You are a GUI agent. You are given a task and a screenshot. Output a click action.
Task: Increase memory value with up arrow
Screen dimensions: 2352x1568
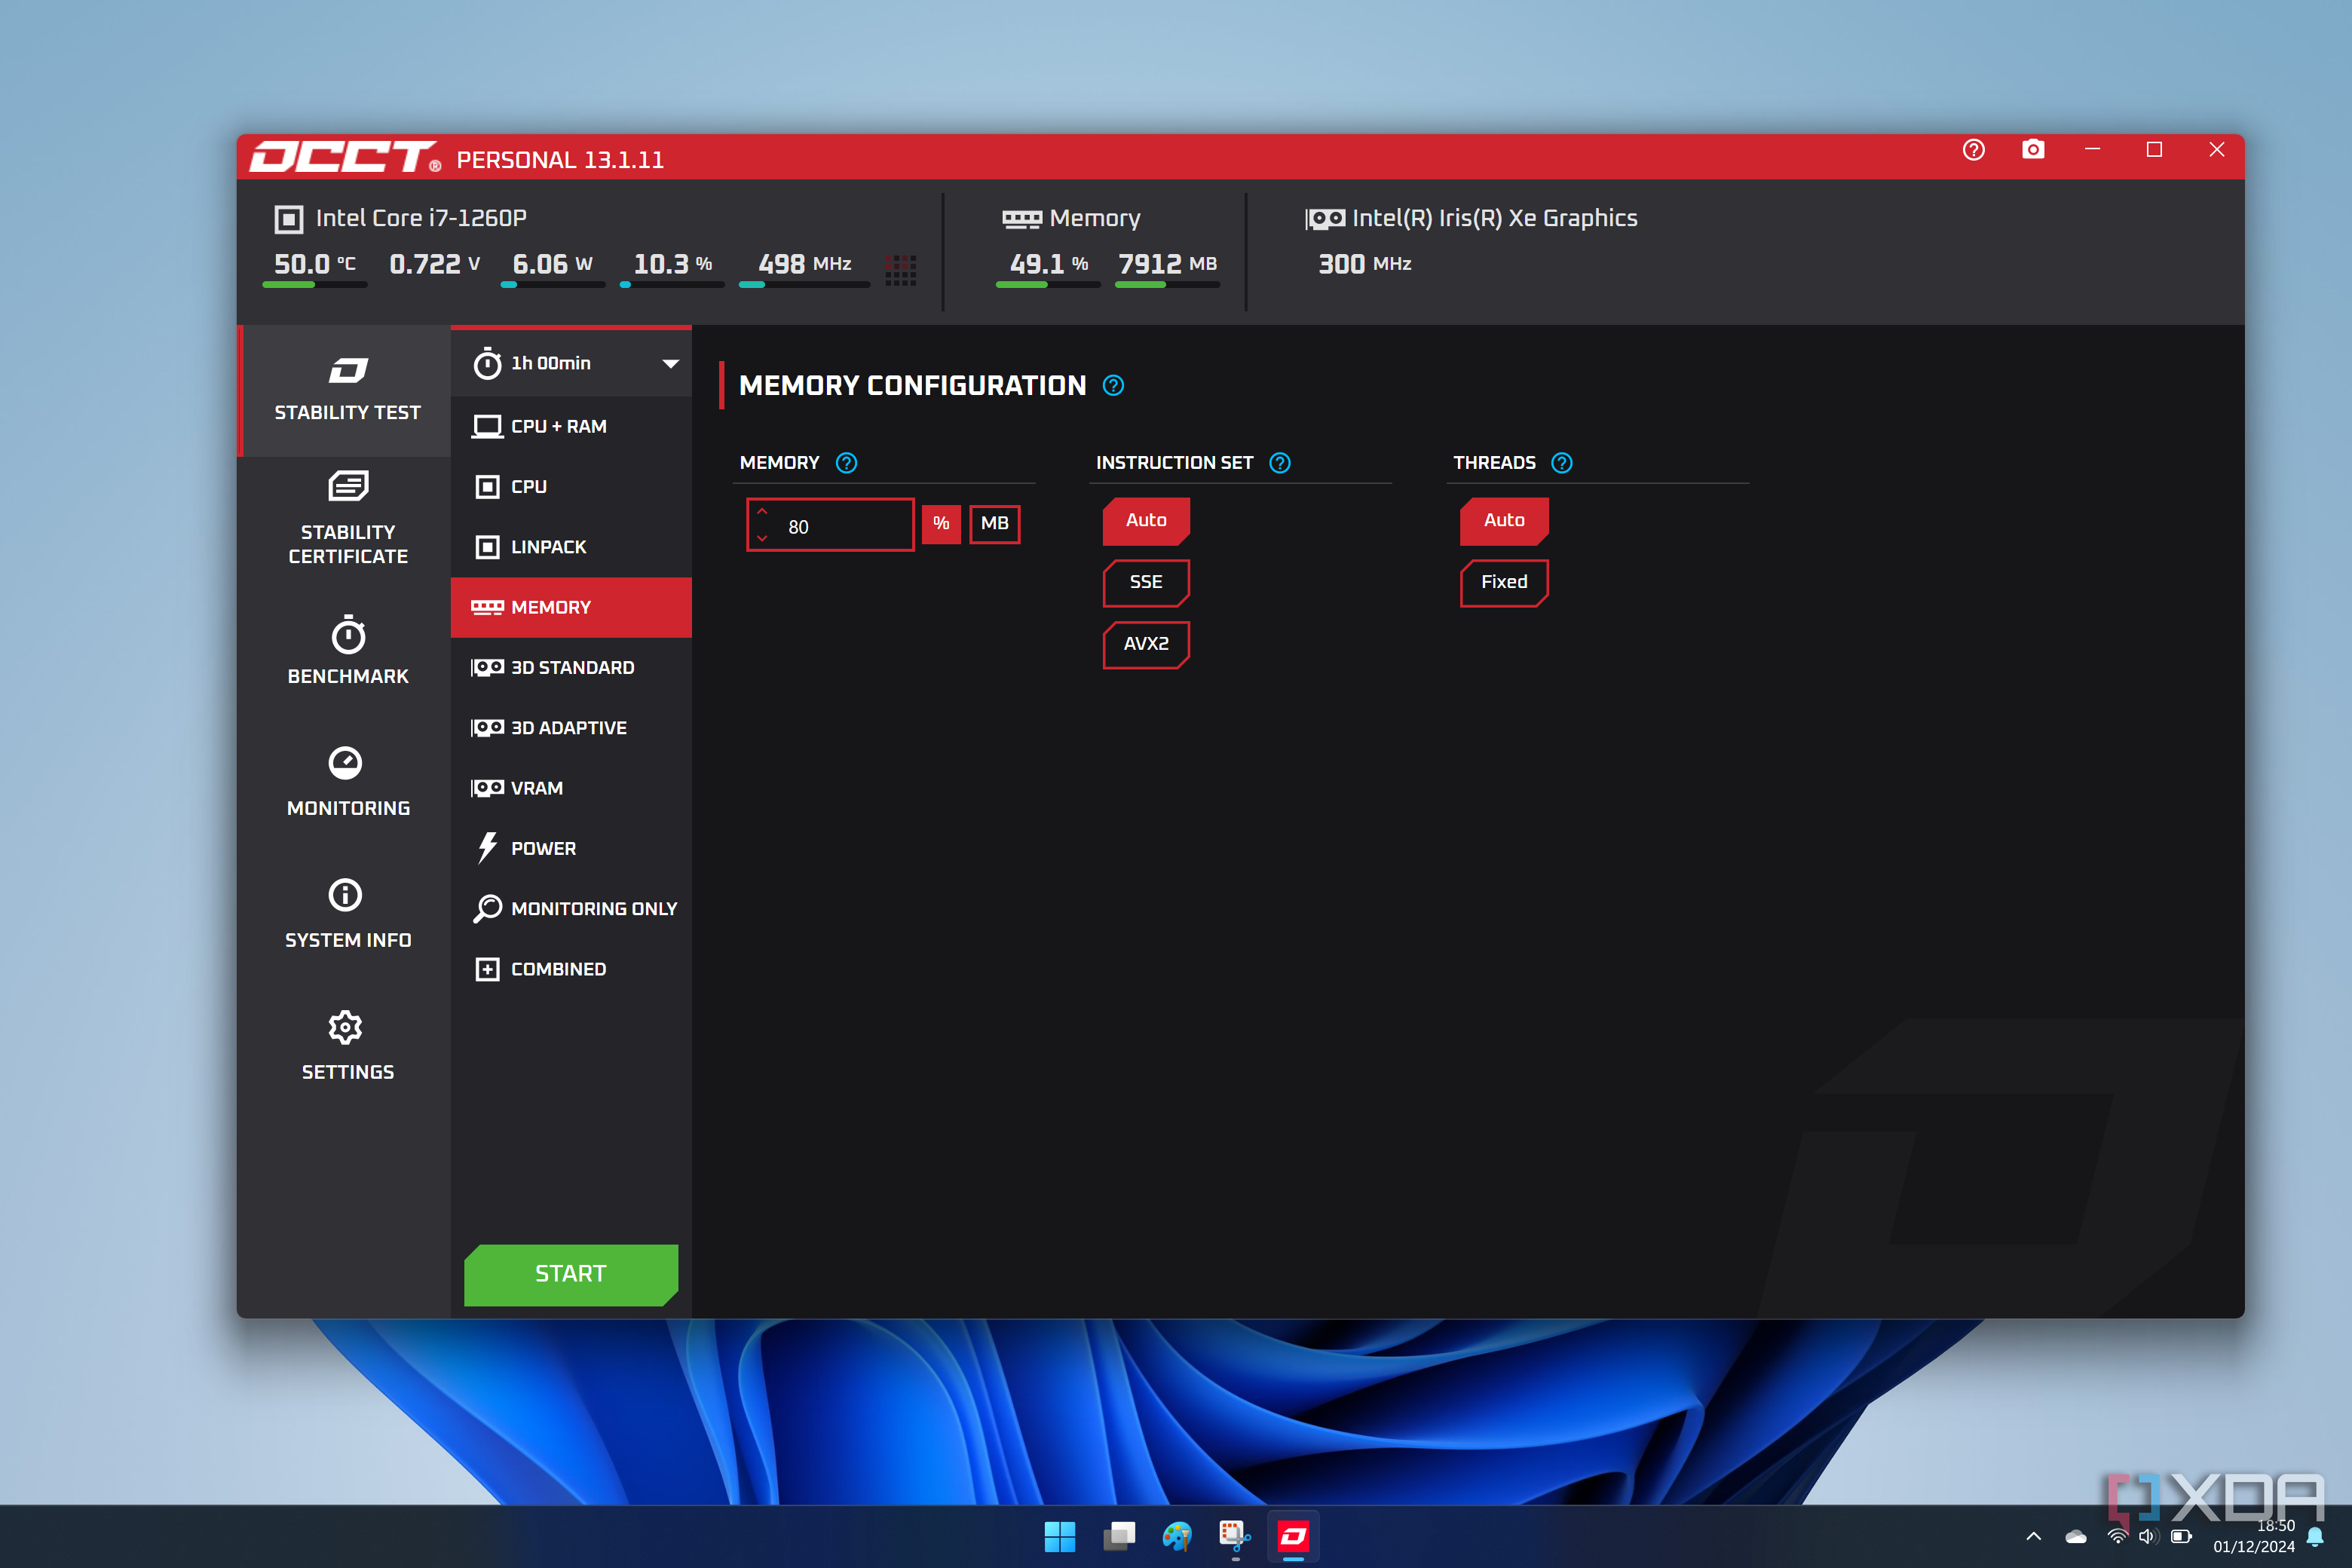click(x=762, y=511)
